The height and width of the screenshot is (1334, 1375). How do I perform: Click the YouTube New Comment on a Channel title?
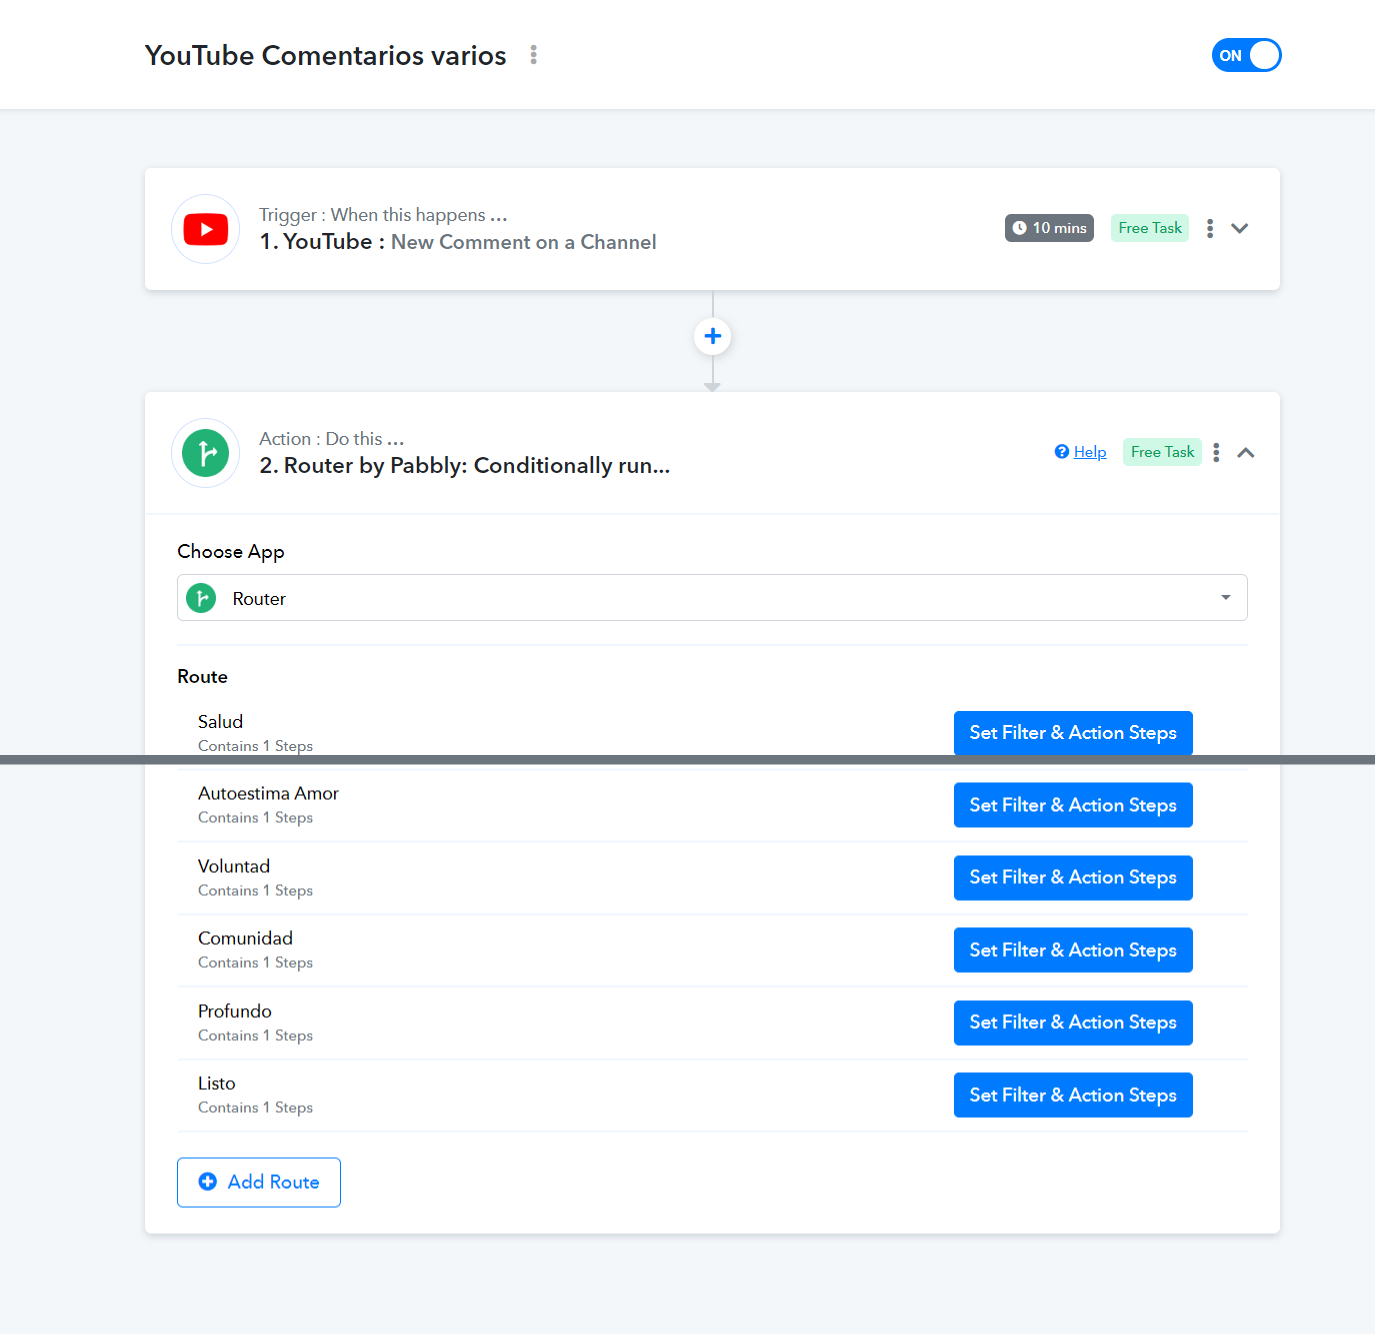click(x=458, y=242)
